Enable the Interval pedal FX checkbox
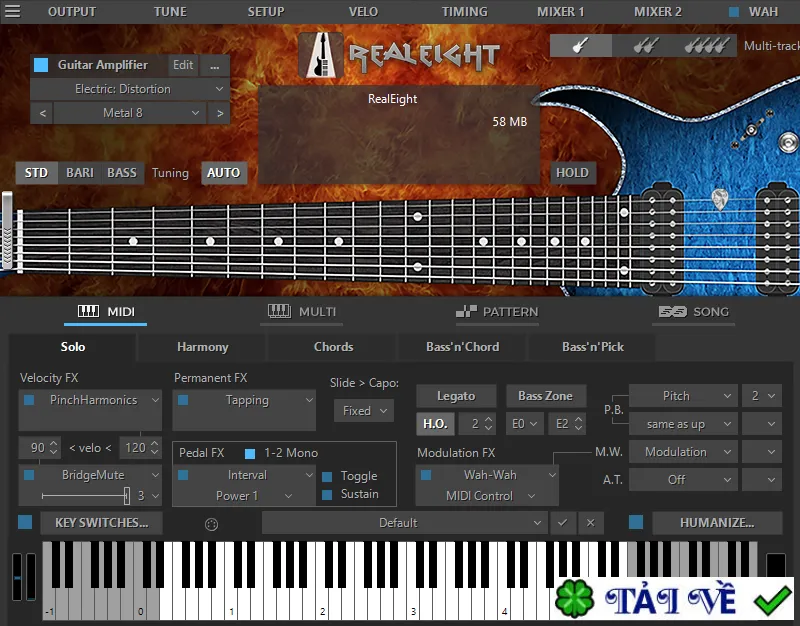This screenshot has height=626, width=800. (x=183, y=475)
